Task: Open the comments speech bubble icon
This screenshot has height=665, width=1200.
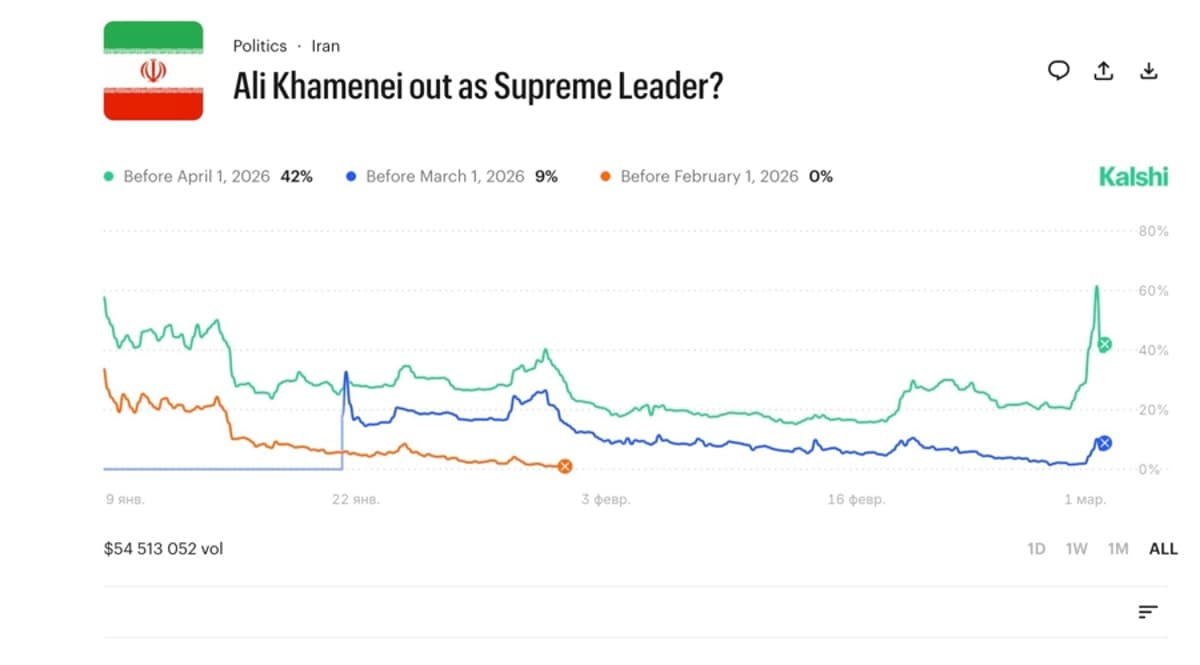Action: pyautogui.click(x=1058, y=71)
